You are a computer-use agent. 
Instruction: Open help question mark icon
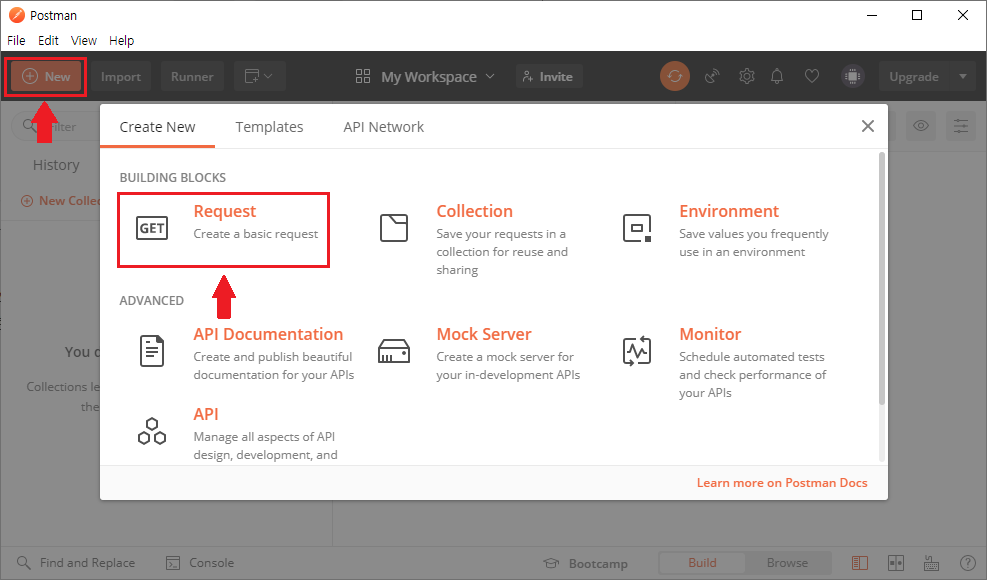point(967,563)
